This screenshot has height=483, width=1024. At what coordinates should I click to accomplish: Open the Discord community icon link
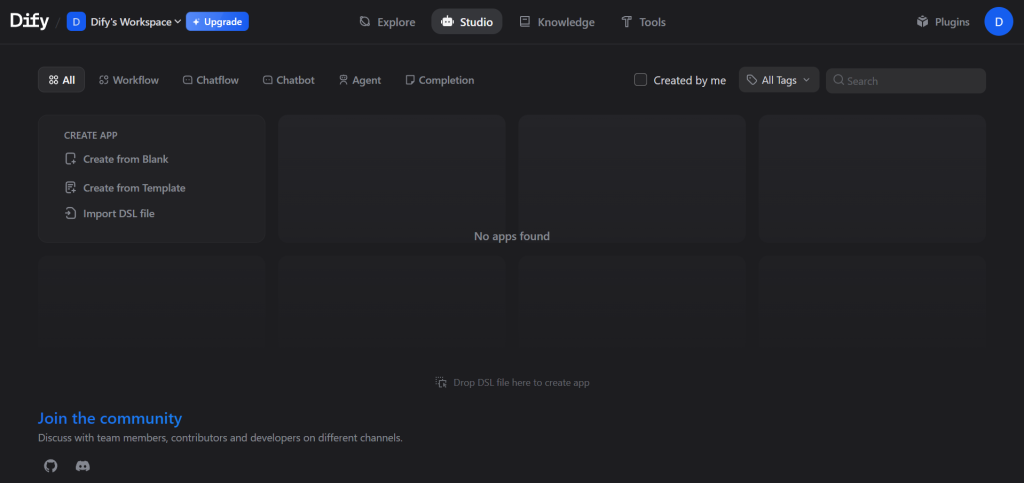click(x=83, y=466)
